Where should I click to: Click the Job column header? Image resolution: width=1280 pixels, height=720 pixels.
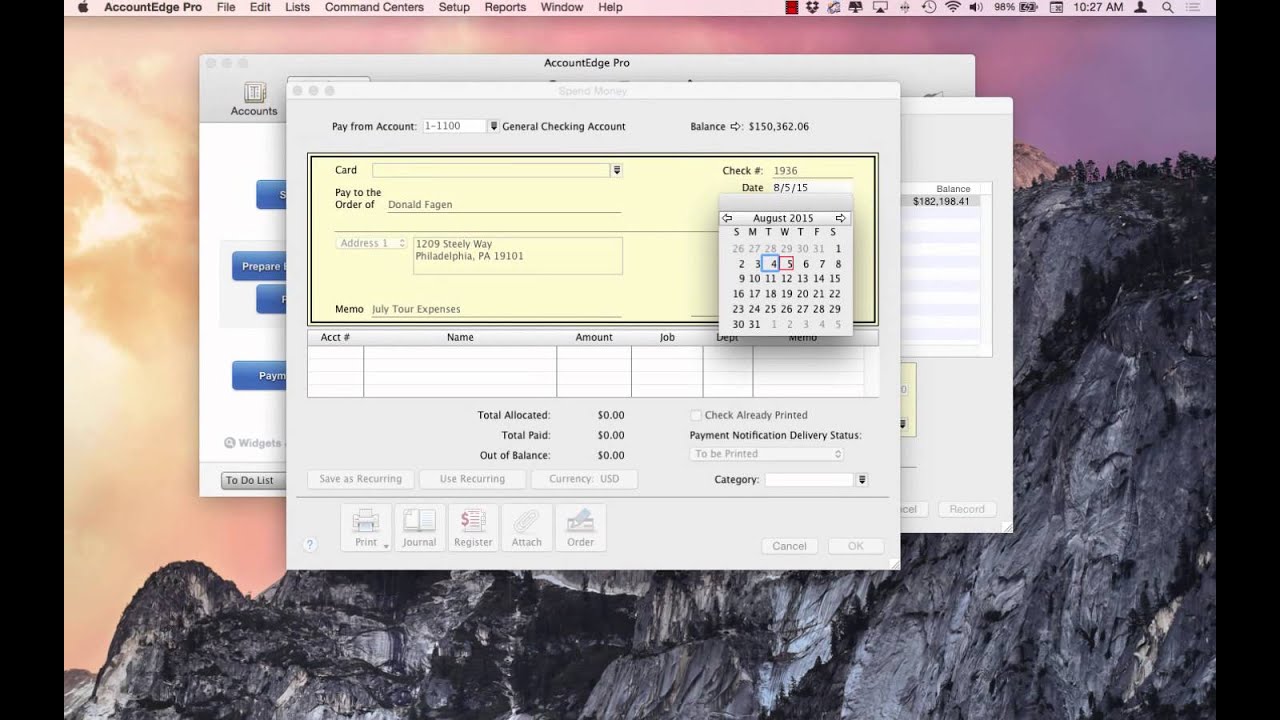[x=667, y=338]
